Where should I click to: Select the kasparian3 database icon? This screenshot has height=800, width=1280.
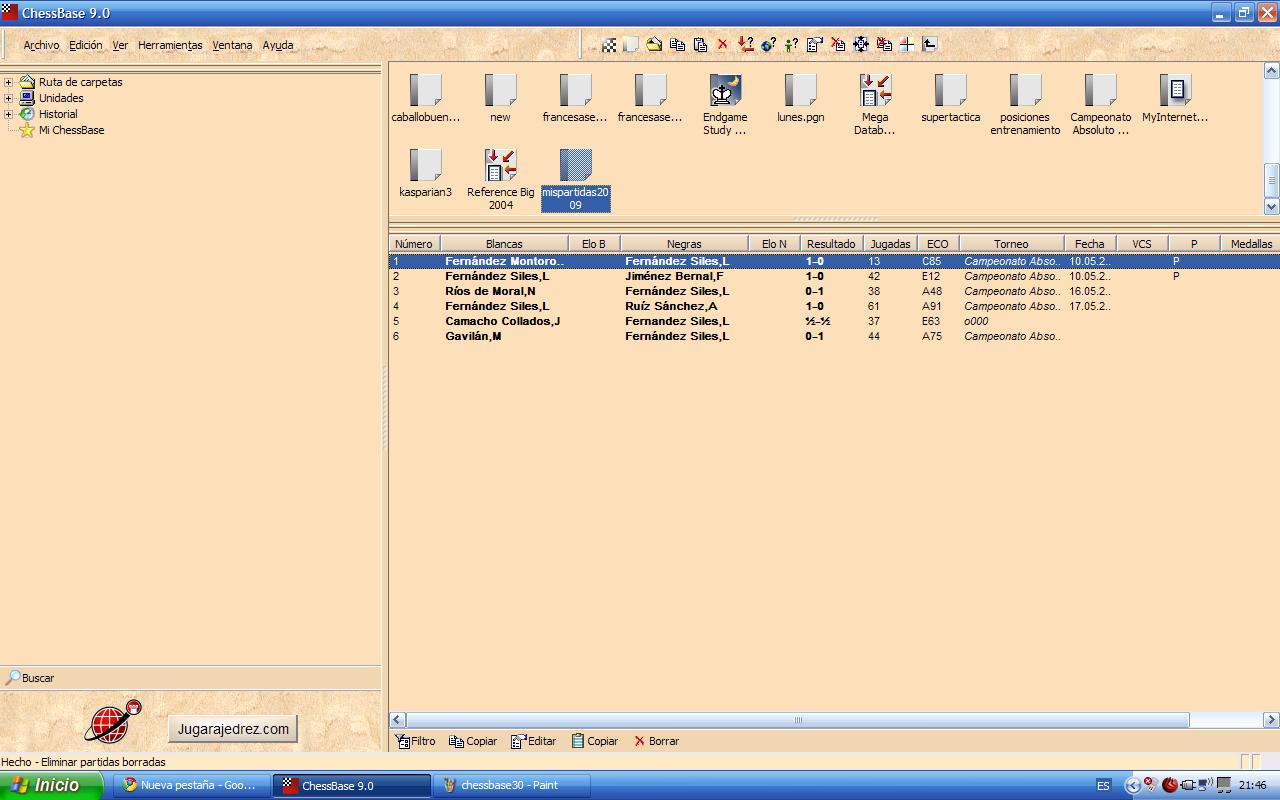[x=426, y=173]
